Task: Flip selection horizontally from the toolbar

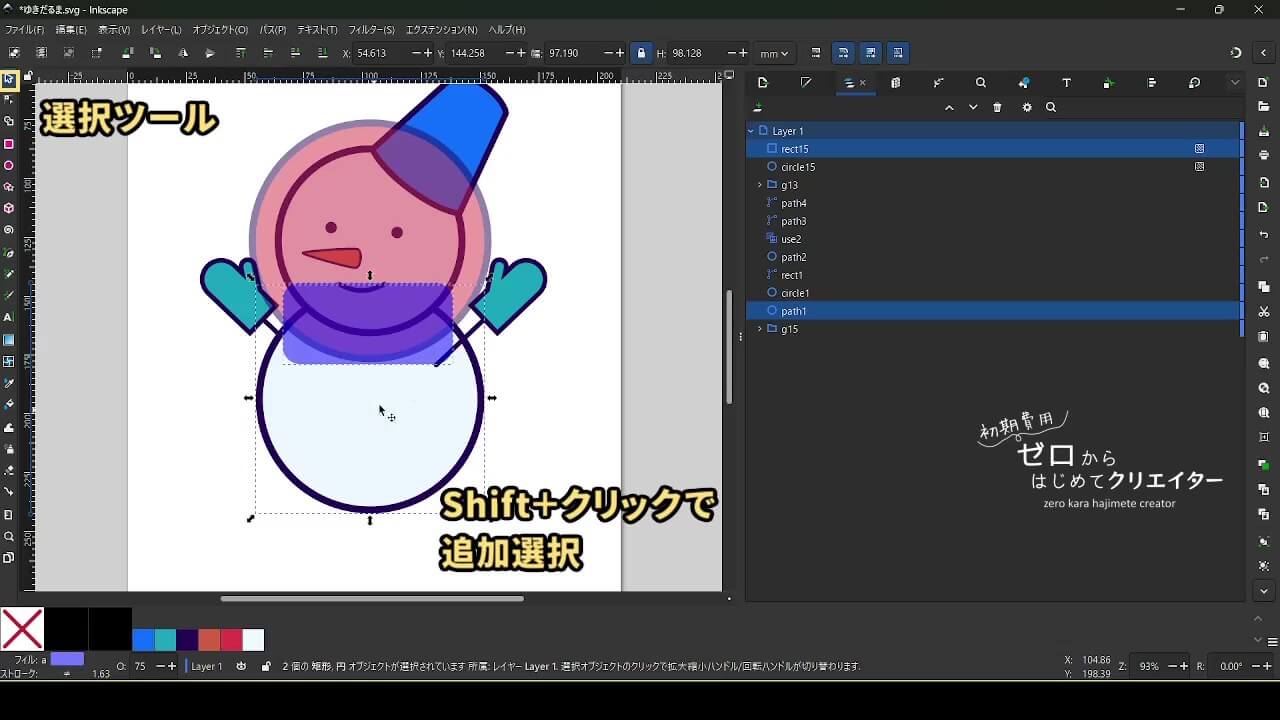Action: tap(182, 53)
